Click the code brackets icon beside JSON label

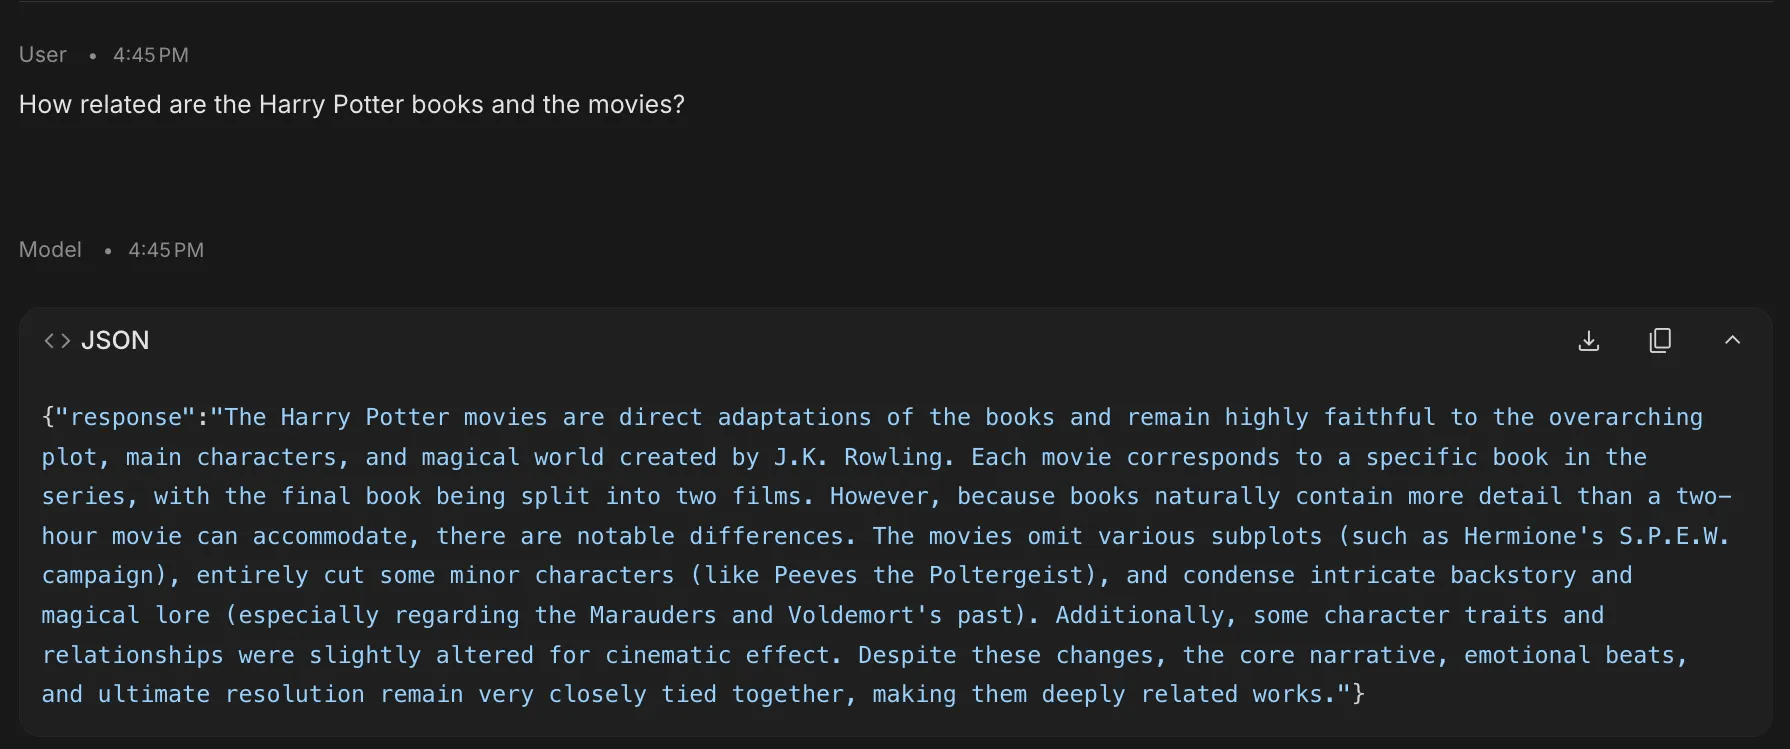coord(56,340)
